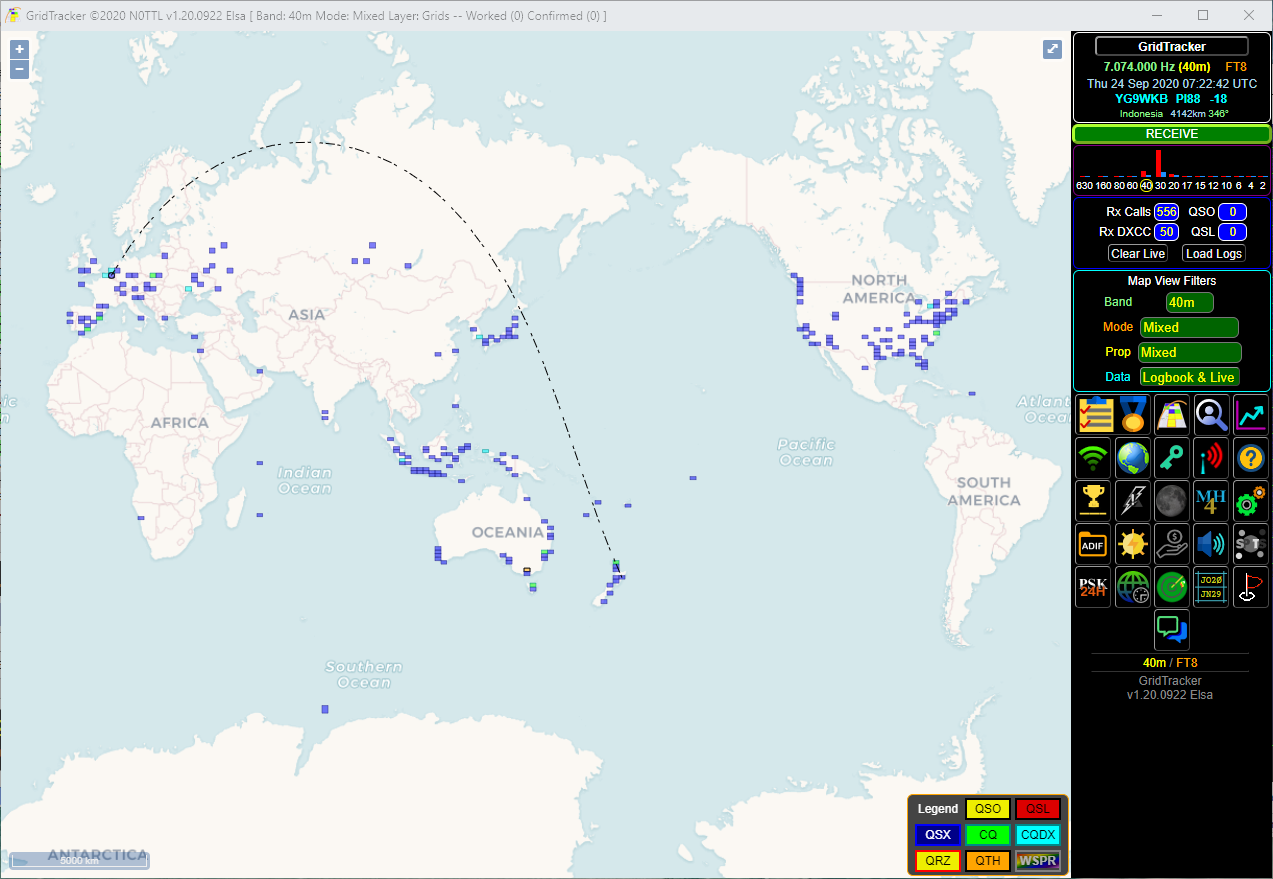The width and height of the screenshot is (1273, 879).
Task: Click the callsign lookup magnifier icon
Action: click(x=1211, y=414)
